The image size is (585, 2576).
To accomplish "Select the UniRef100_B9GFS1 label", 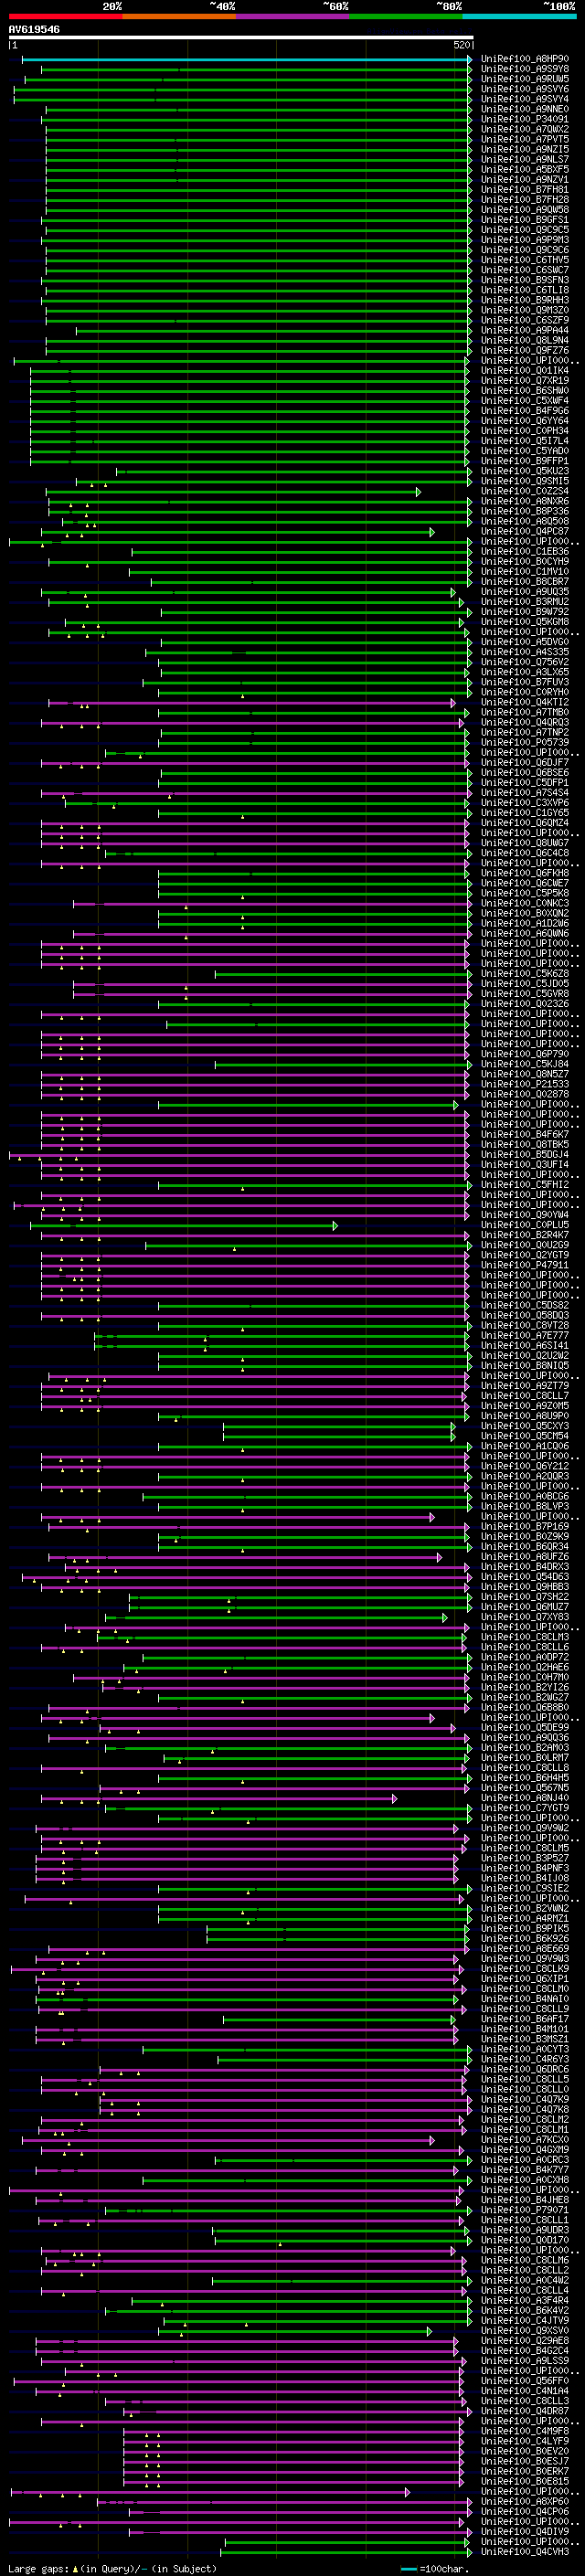I will coord(525,220).
